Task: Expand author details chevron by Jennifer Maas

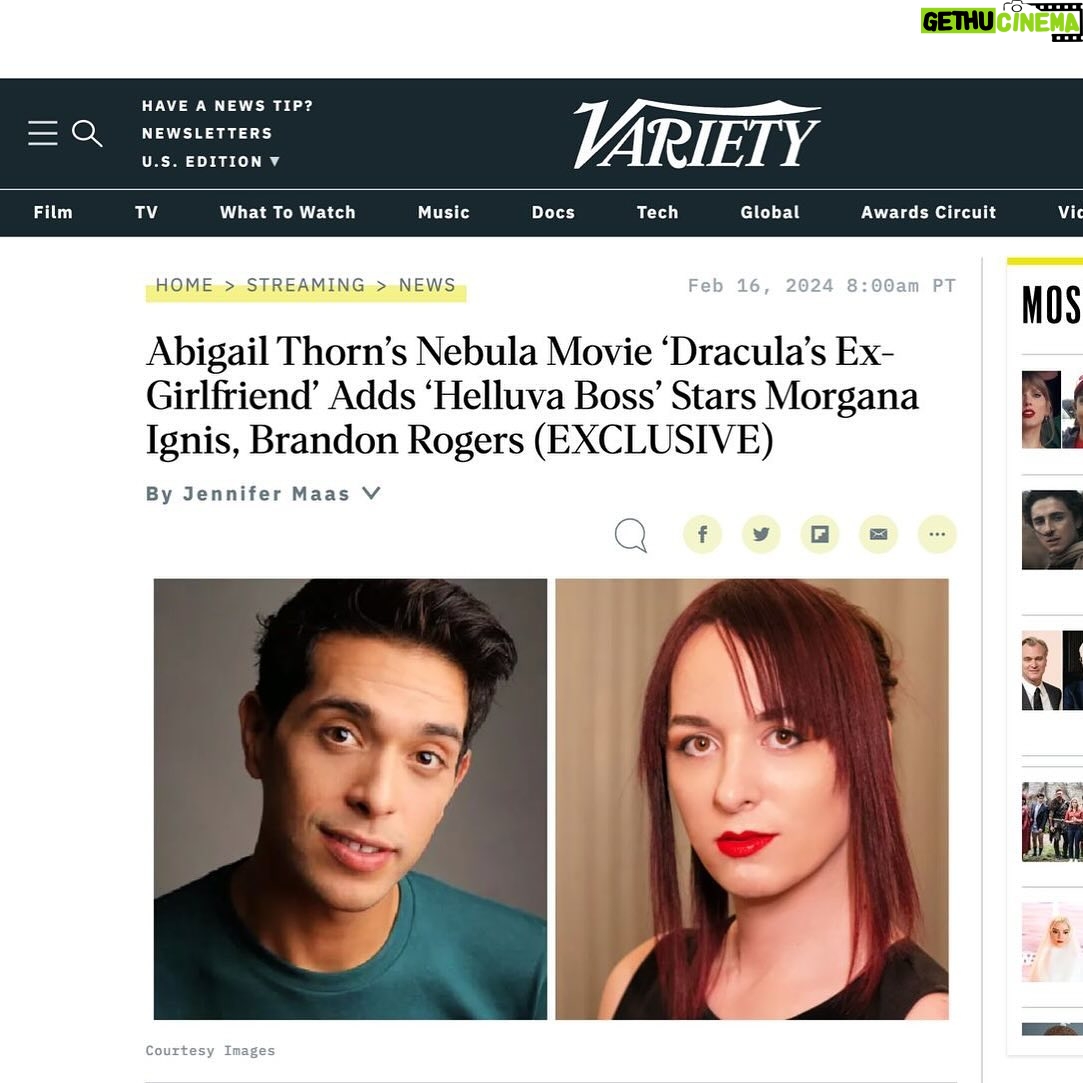Action: pos(372,493)
